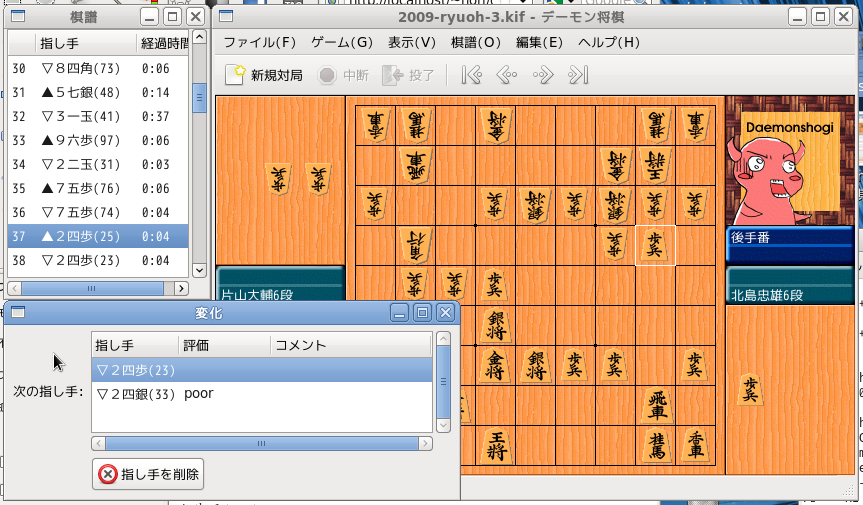863x505 pixels.
Task: Jump to last move toolbar icon
Action: 578,75
